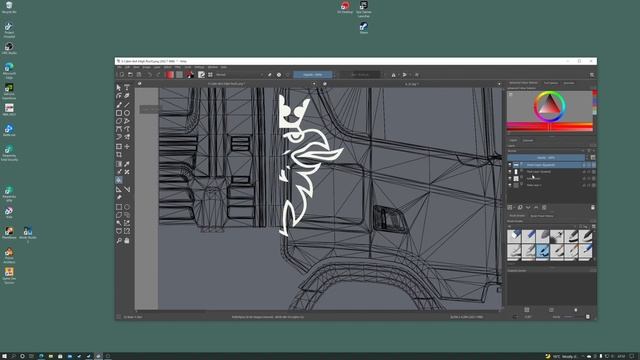The image size is (640, 360).
Task: Open the Filter menu
Action: click(178, 67)
